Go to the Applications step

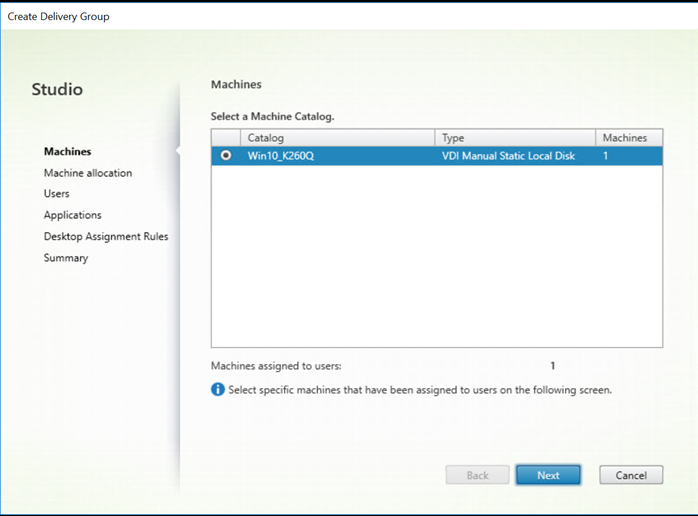[73, 215]
